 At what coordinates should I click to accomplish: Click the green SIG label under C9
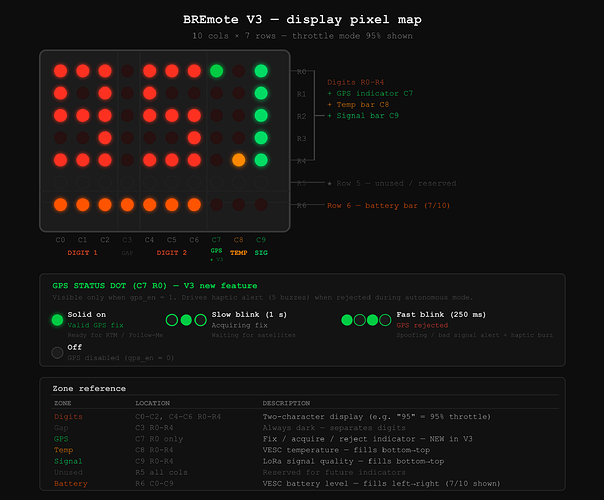tap(261, 253)
